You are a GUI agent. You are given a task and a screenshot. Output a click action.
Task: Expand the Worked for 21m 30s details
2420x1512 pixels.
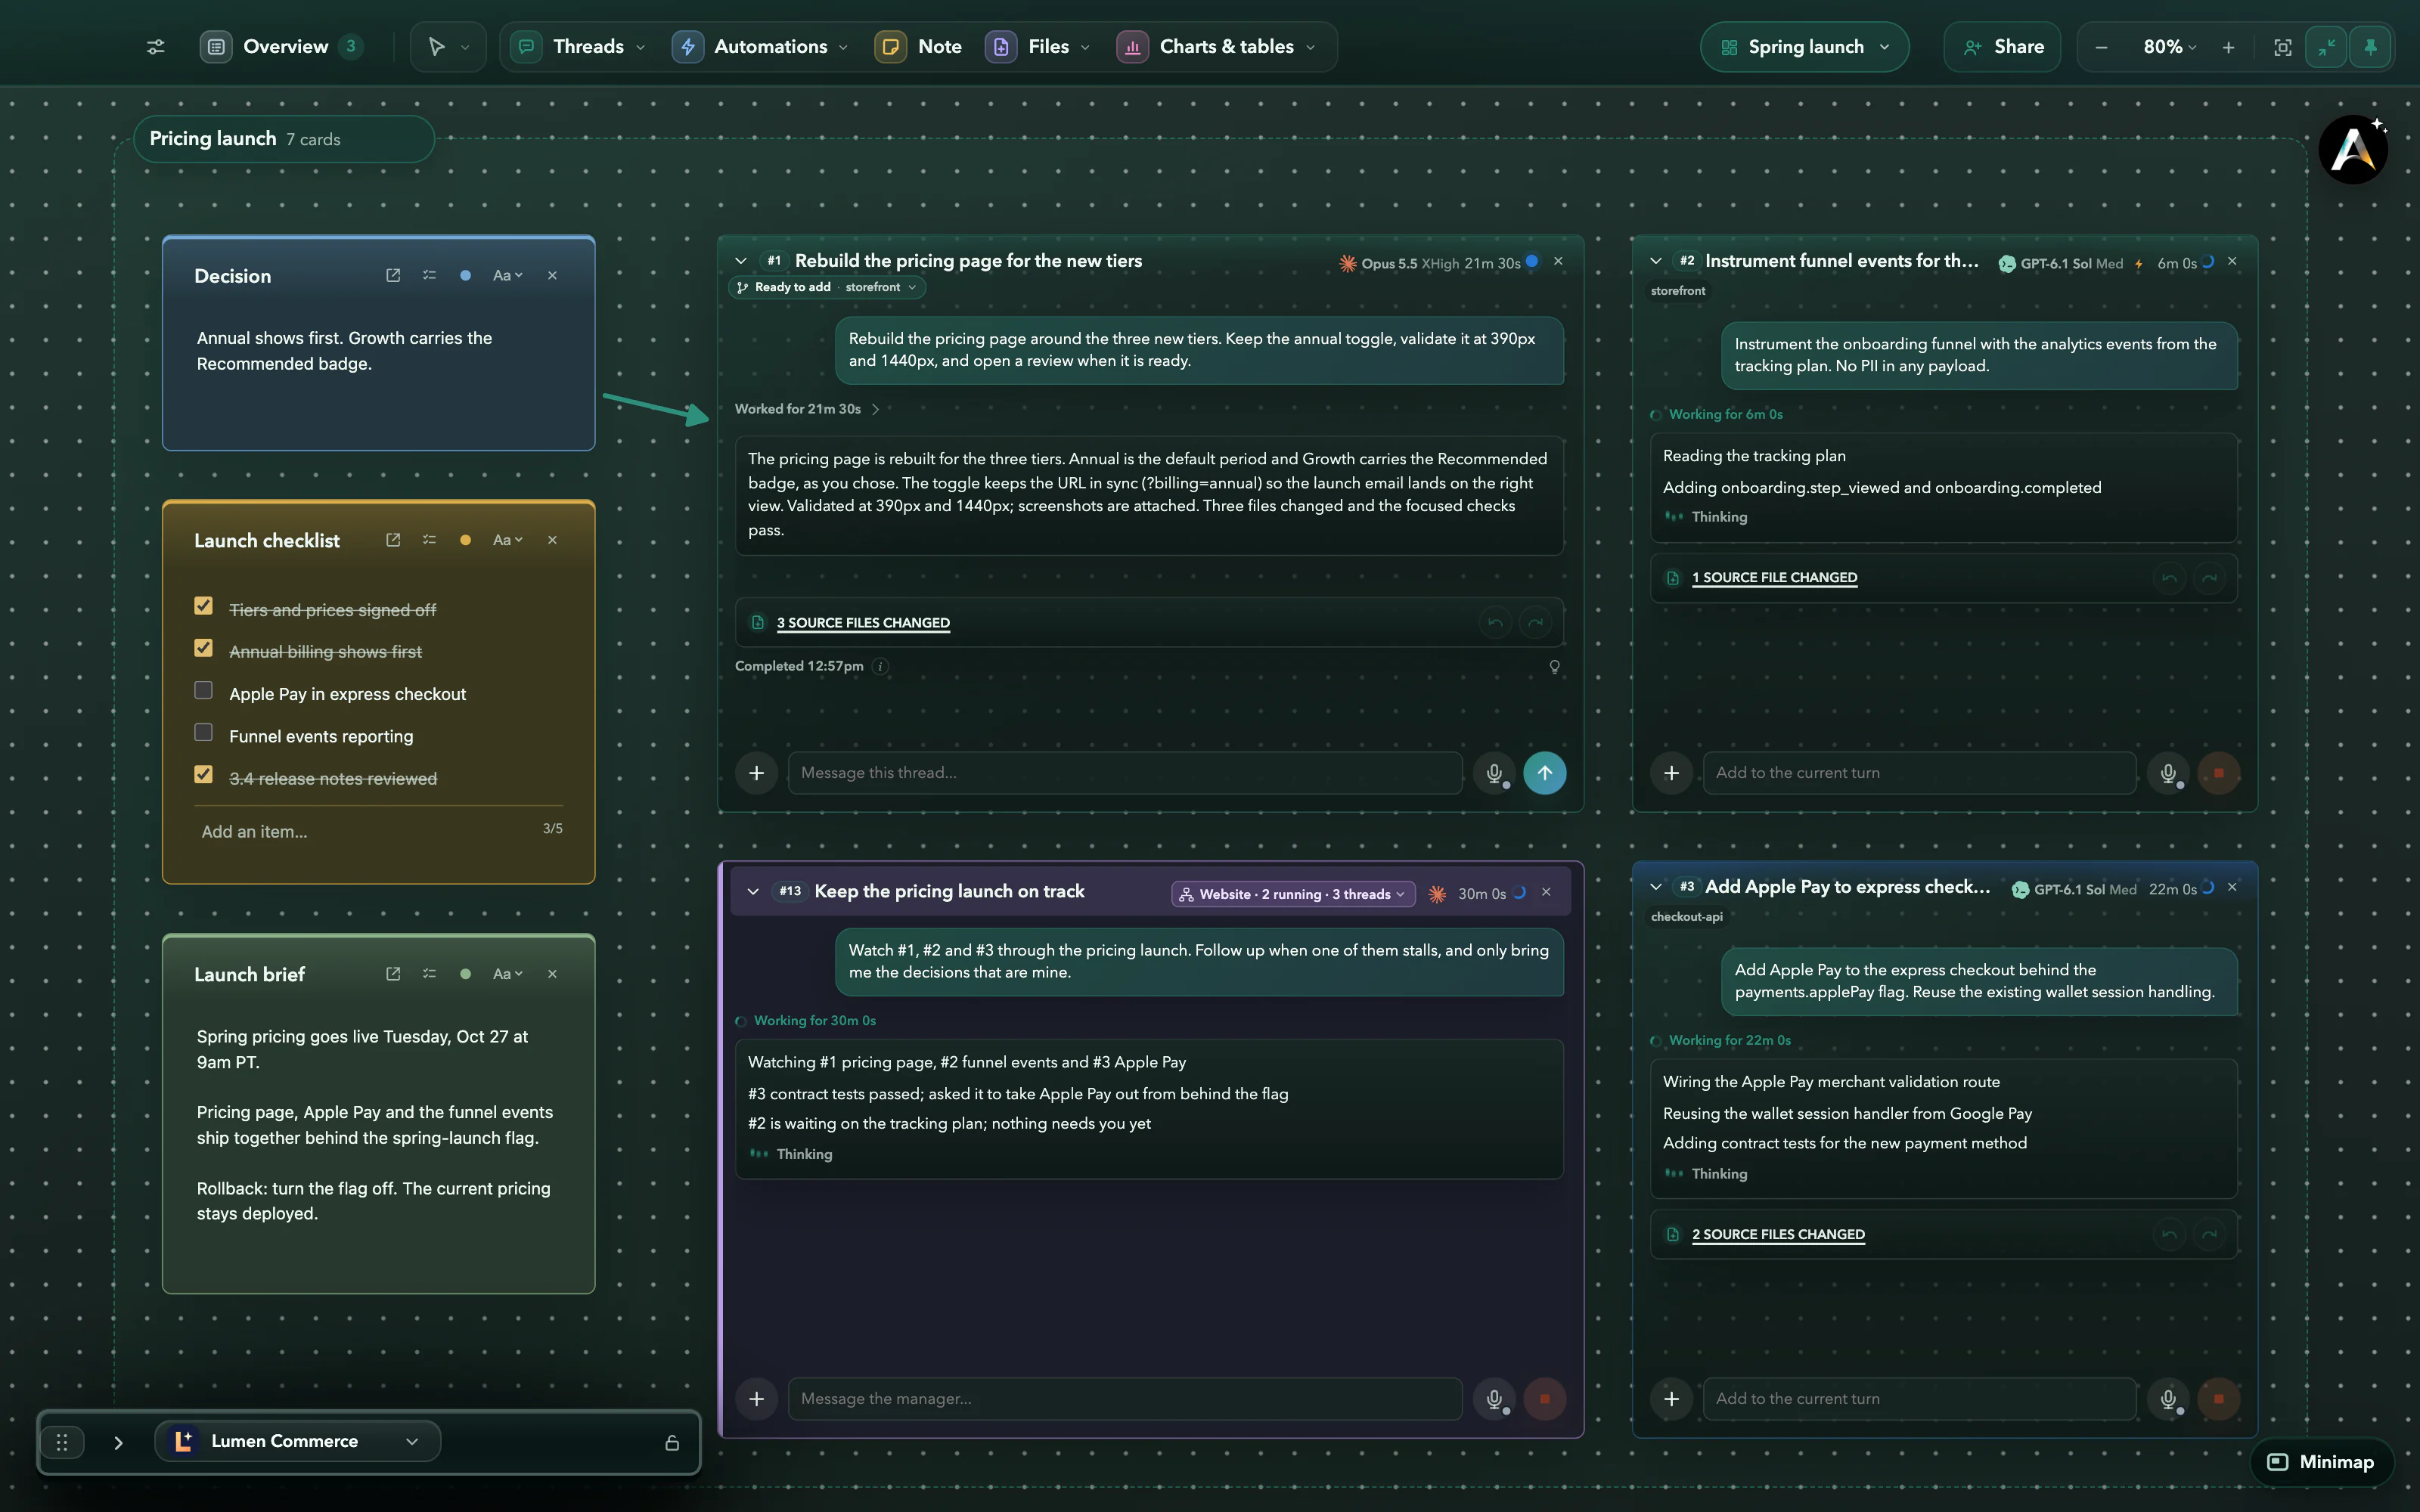(x=807, y=409)
